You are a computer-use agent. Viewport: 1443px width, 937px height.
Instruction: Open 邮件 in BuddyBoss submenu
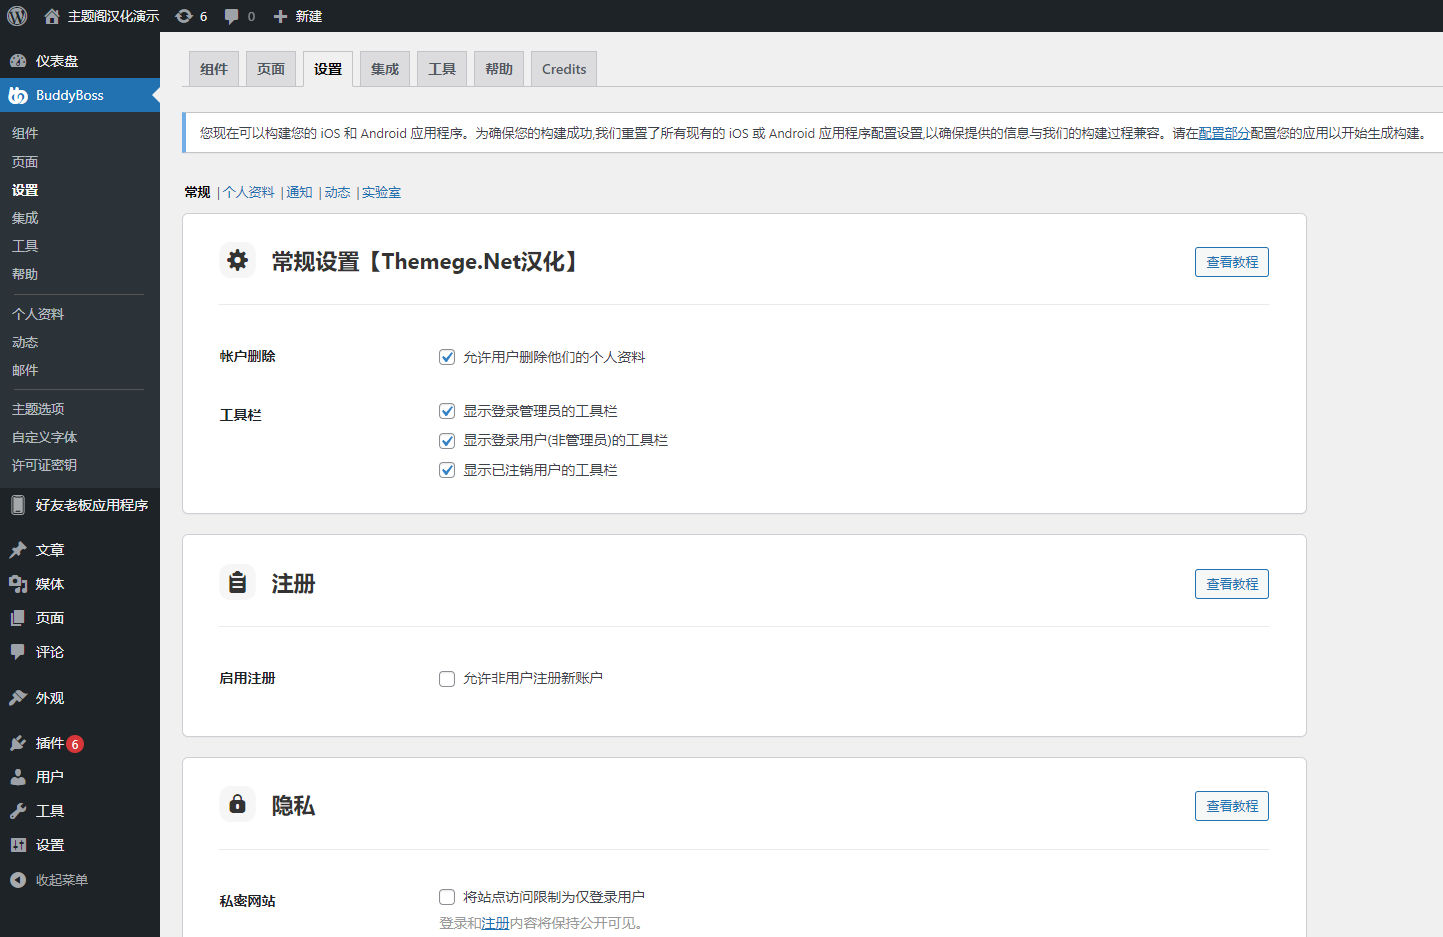(x=25, y=370)
